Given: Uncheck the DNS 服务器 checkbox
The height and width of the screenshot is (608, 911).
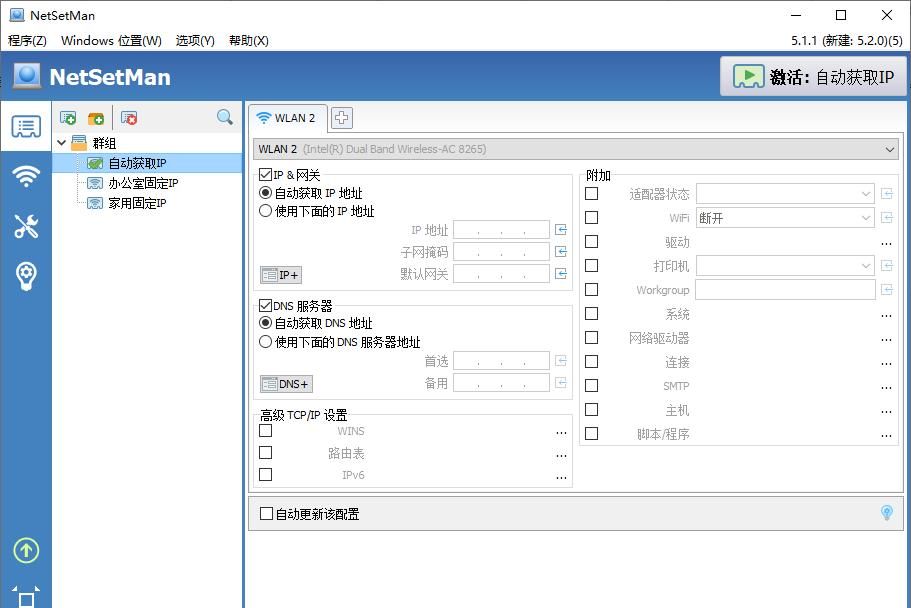Looking at the screenshot, I should click(x=266, y=305).
